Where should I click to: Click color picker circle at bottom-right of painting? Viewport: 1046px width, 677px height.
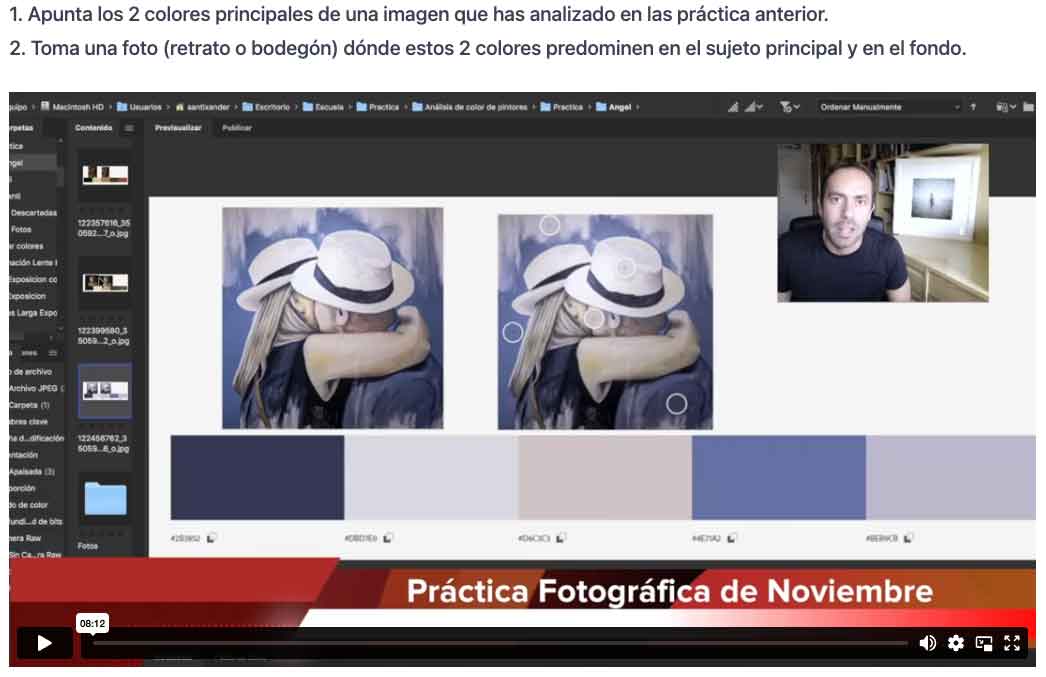click(676, 404)
